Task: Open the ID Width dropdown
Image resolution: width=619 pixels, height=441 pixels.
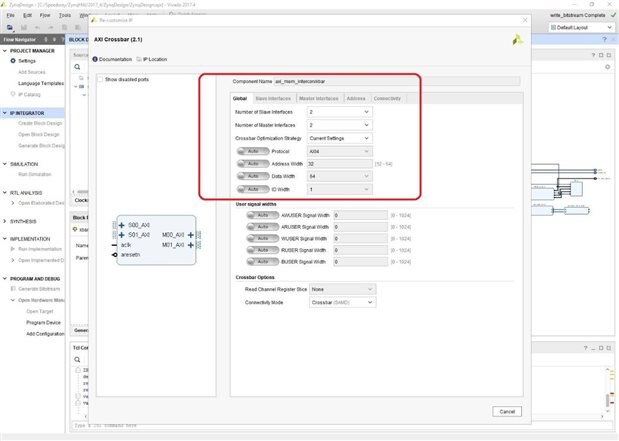Action: coord(340,189)
